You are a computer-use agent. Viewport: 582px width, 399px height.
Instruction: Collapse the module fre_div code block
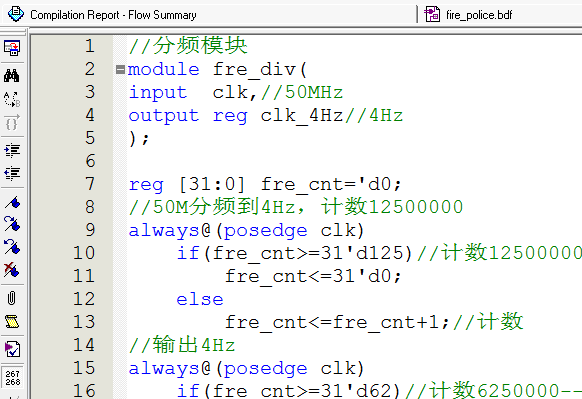pos(120,69)
